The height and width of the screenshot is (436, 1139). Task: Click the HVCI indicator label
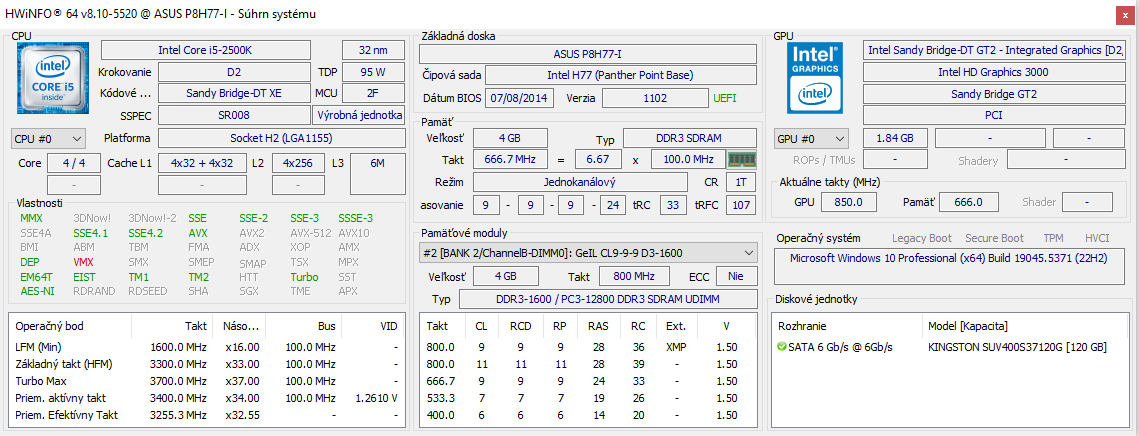coord(1097,238)
